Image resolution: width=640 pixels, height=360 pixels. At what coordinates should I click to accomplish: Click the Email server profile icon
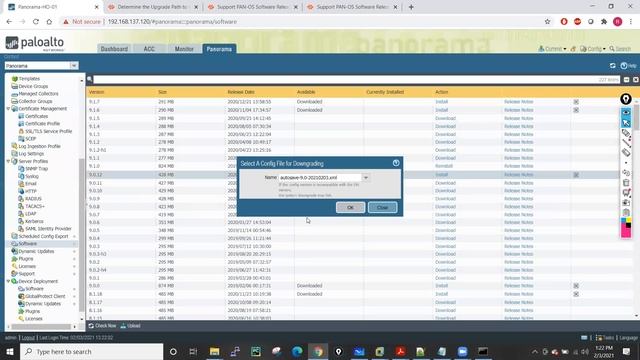point(21,184)
